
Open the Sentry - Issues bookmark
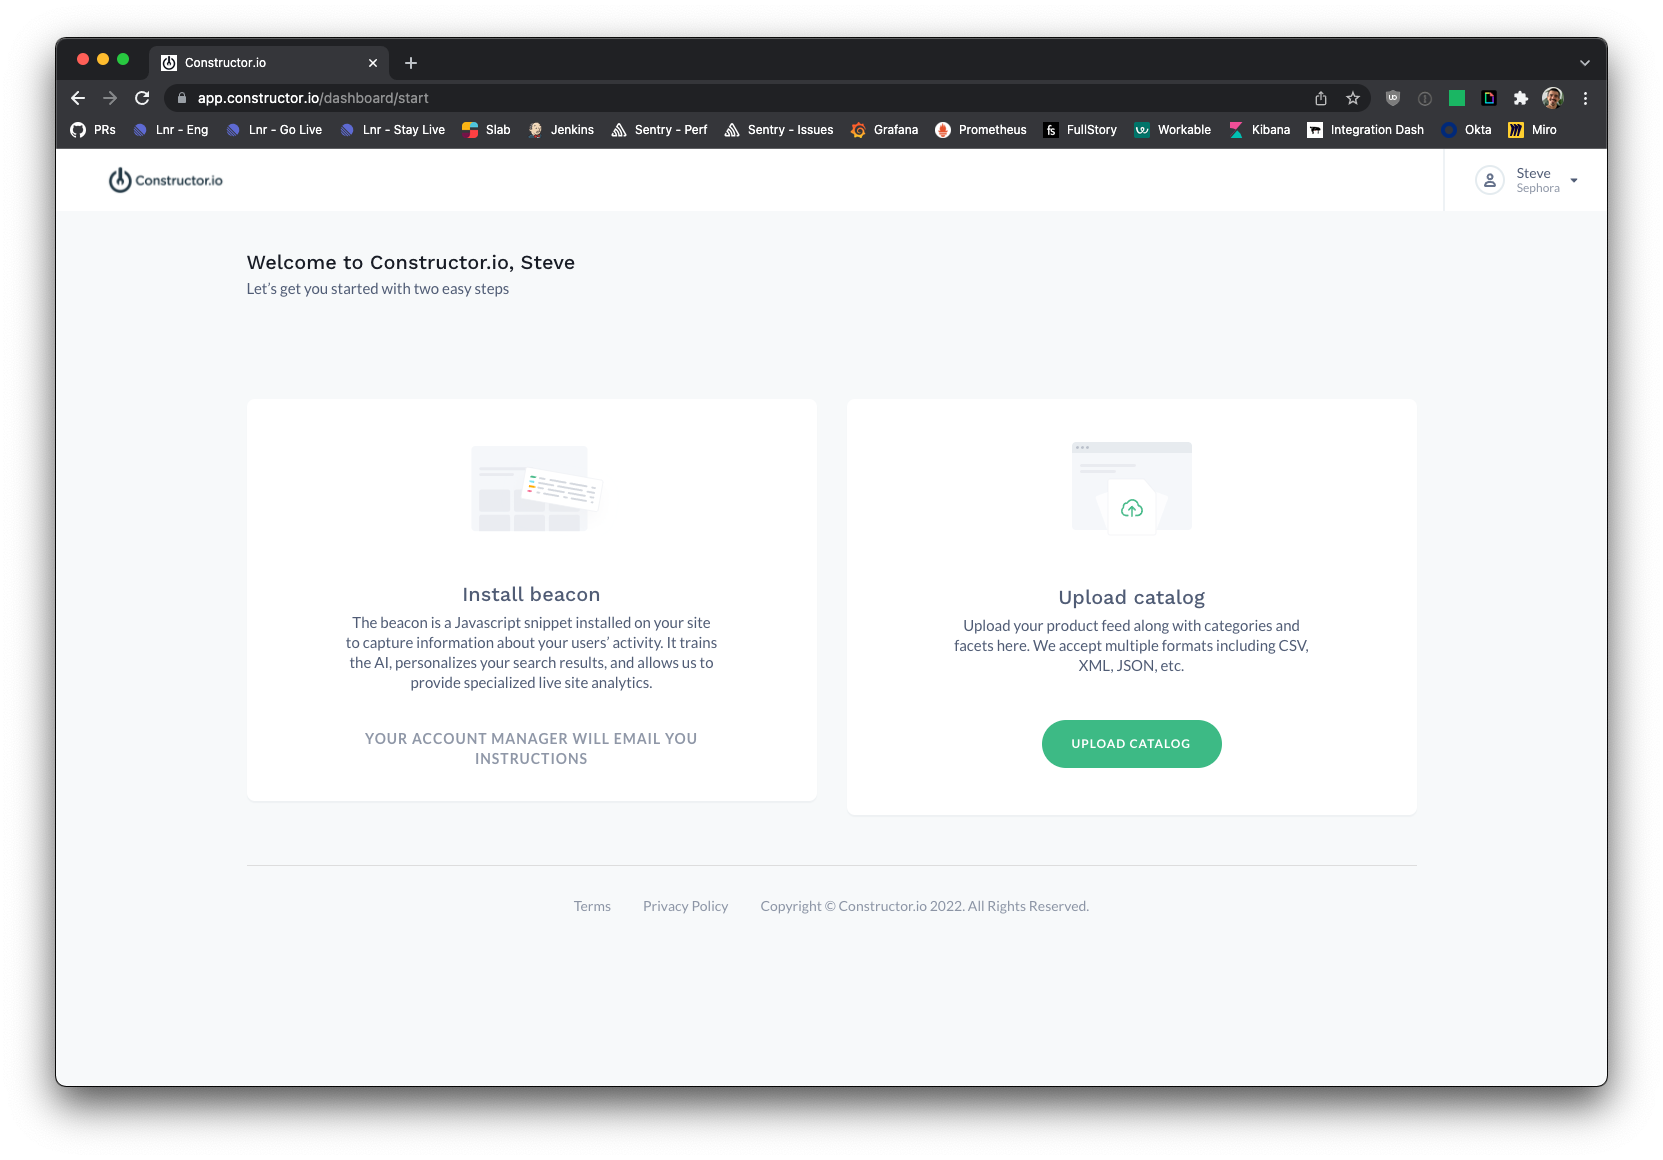coord(779,130)
